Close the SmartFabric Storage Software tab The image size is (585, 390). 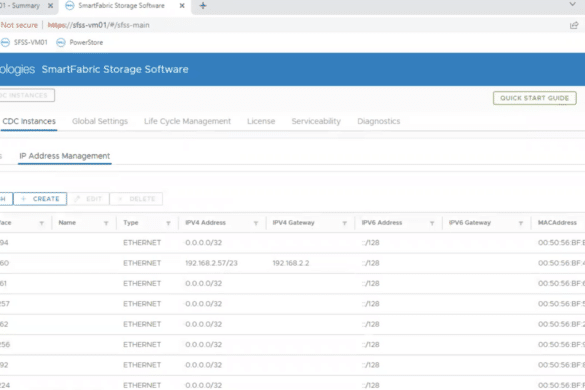click(182, 6)
